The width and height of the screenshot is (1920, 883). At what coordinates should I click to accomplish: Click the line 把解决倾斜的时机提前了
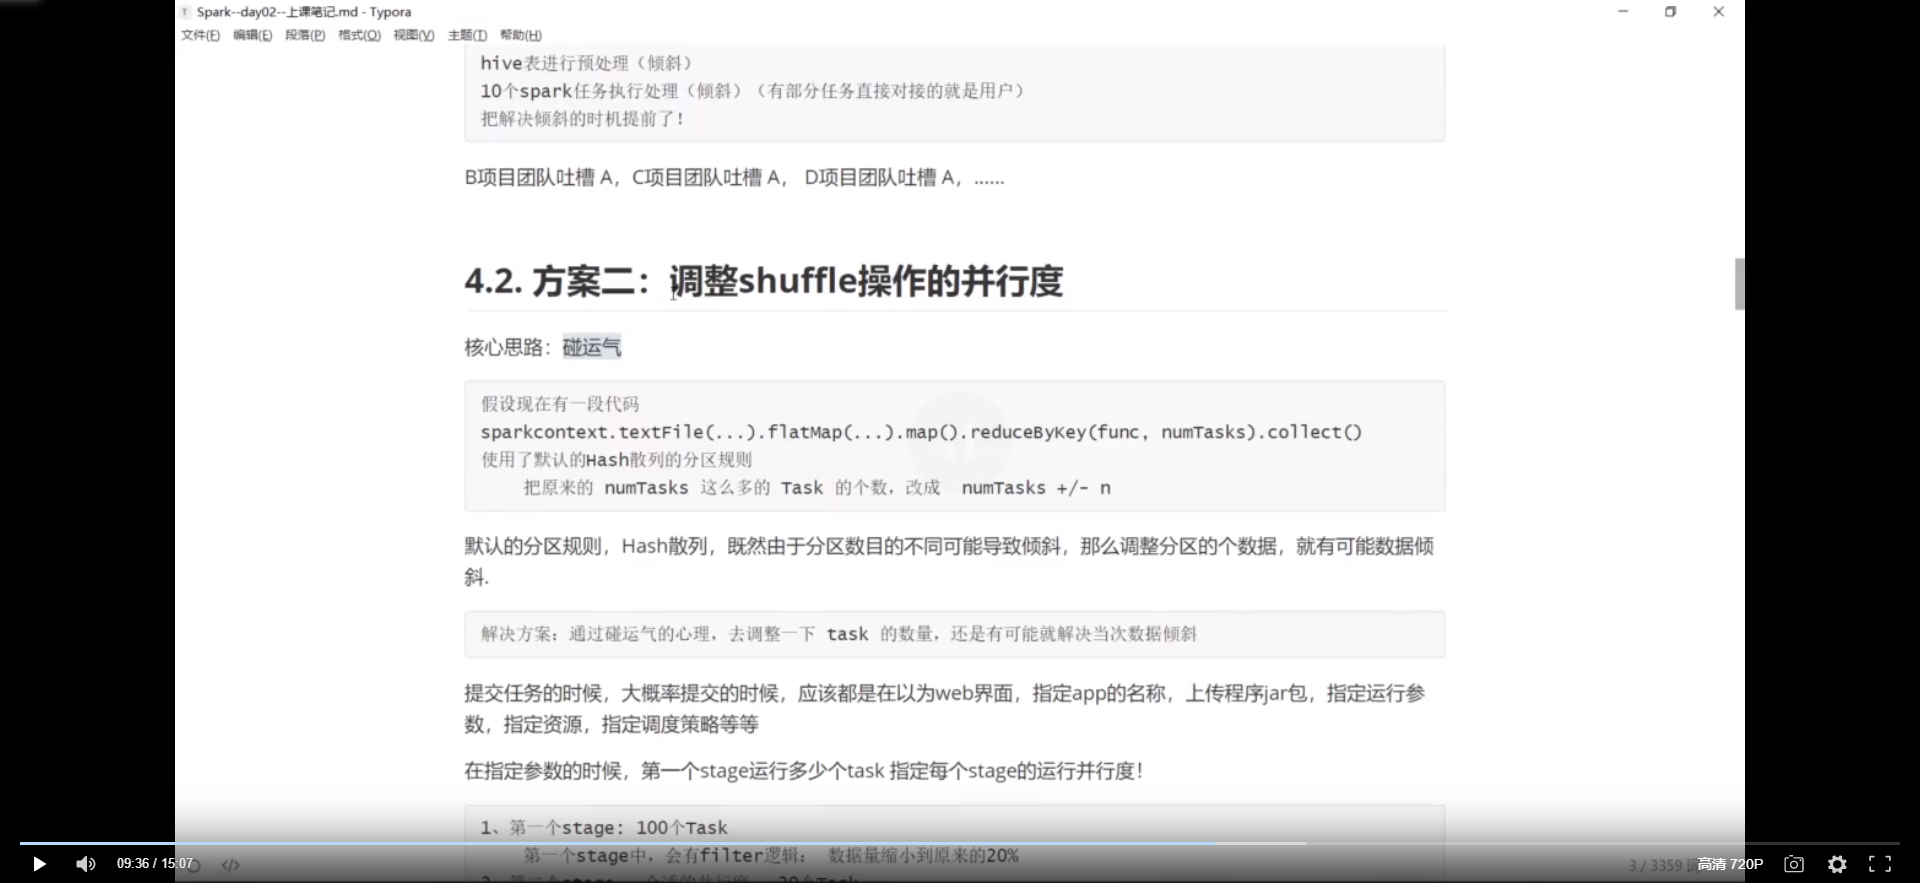(x=583, y=119)
